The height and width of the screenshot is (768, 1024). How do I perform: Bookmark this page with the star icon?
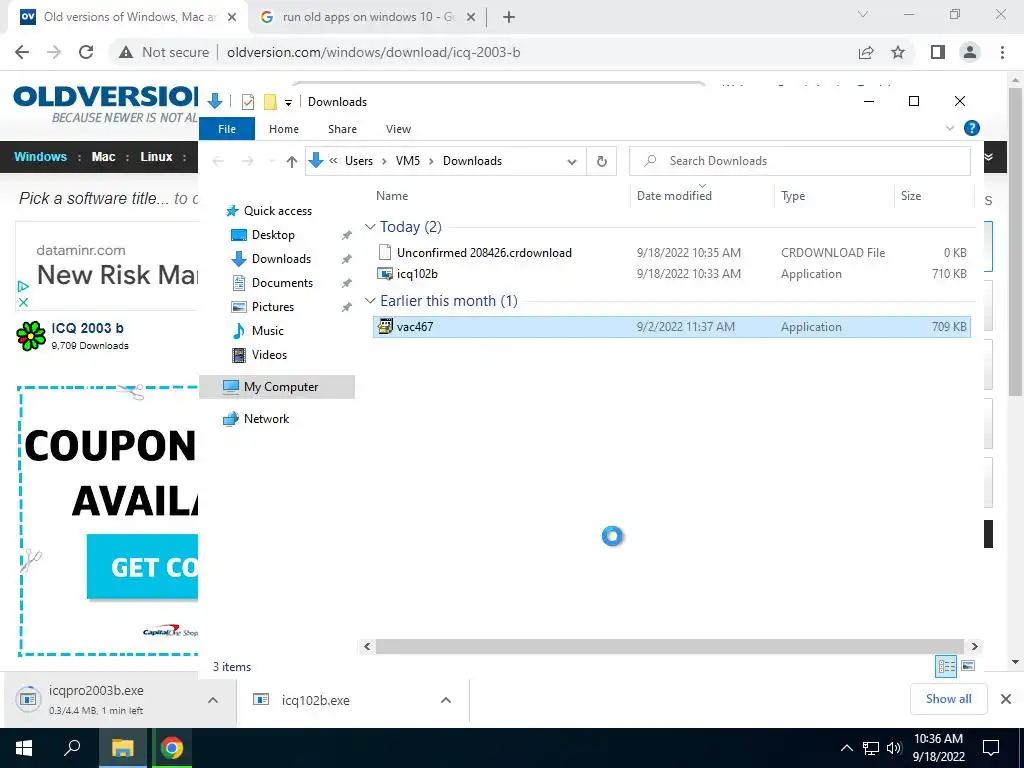899,52
